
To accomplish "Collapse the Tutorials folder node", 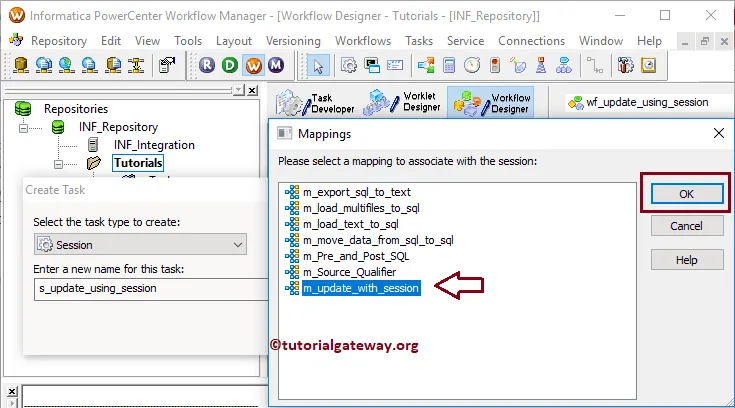I will coord(58,164).
